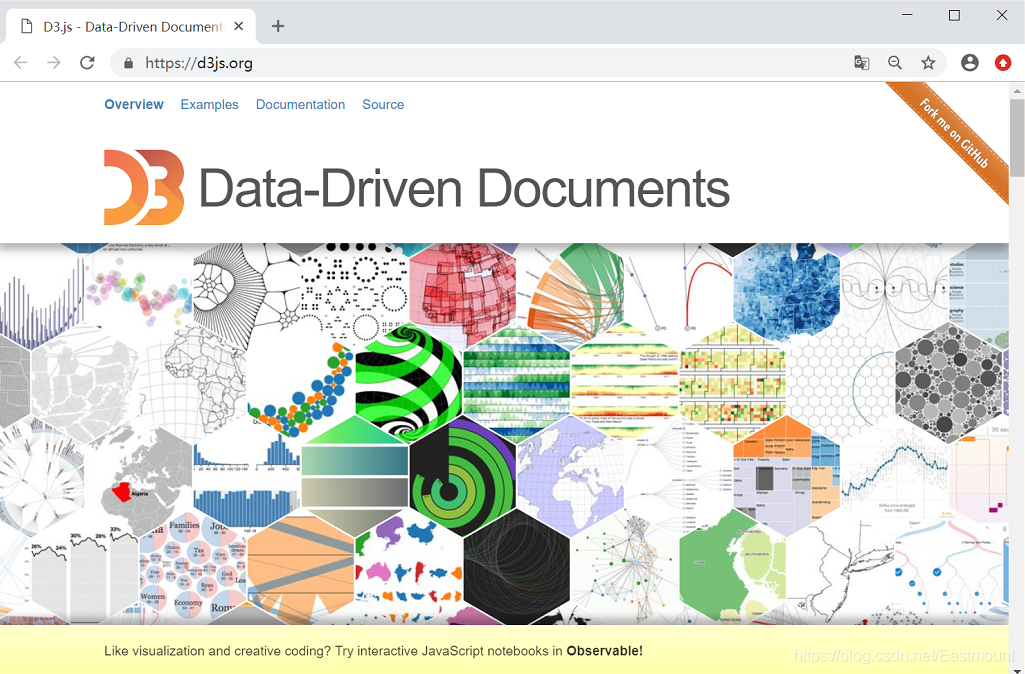This screenshot has width=1025, height=674.
Task: Open the dark spirograph circles example
Action: pos(516,567)
